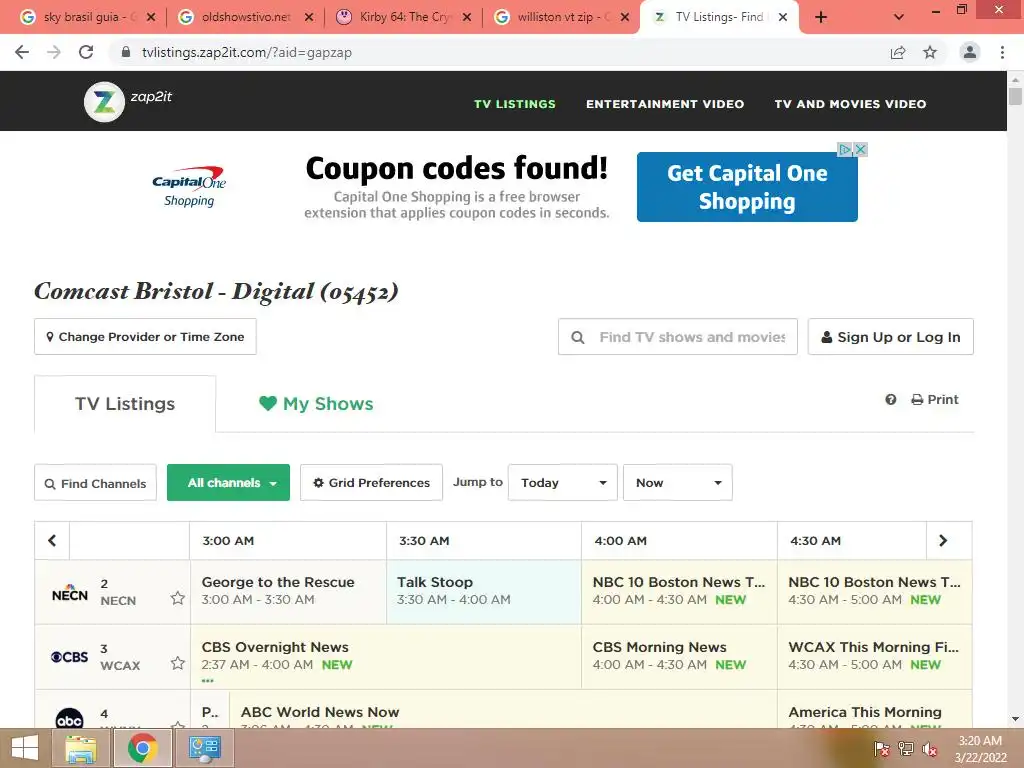1024x768 pixels.
Task: Click the volume muted tray icon
Action: point(930,749)
